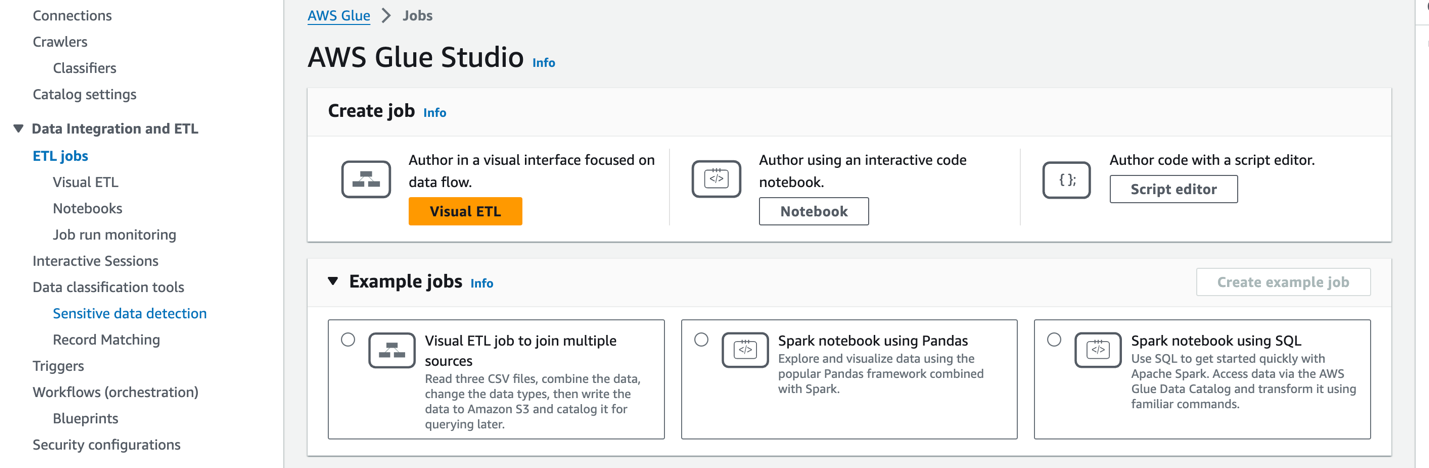This screenshot has height=468, width=1429.
Task: Click the Spark notebook using SQL icon
Action: (x=1098, y=351)
